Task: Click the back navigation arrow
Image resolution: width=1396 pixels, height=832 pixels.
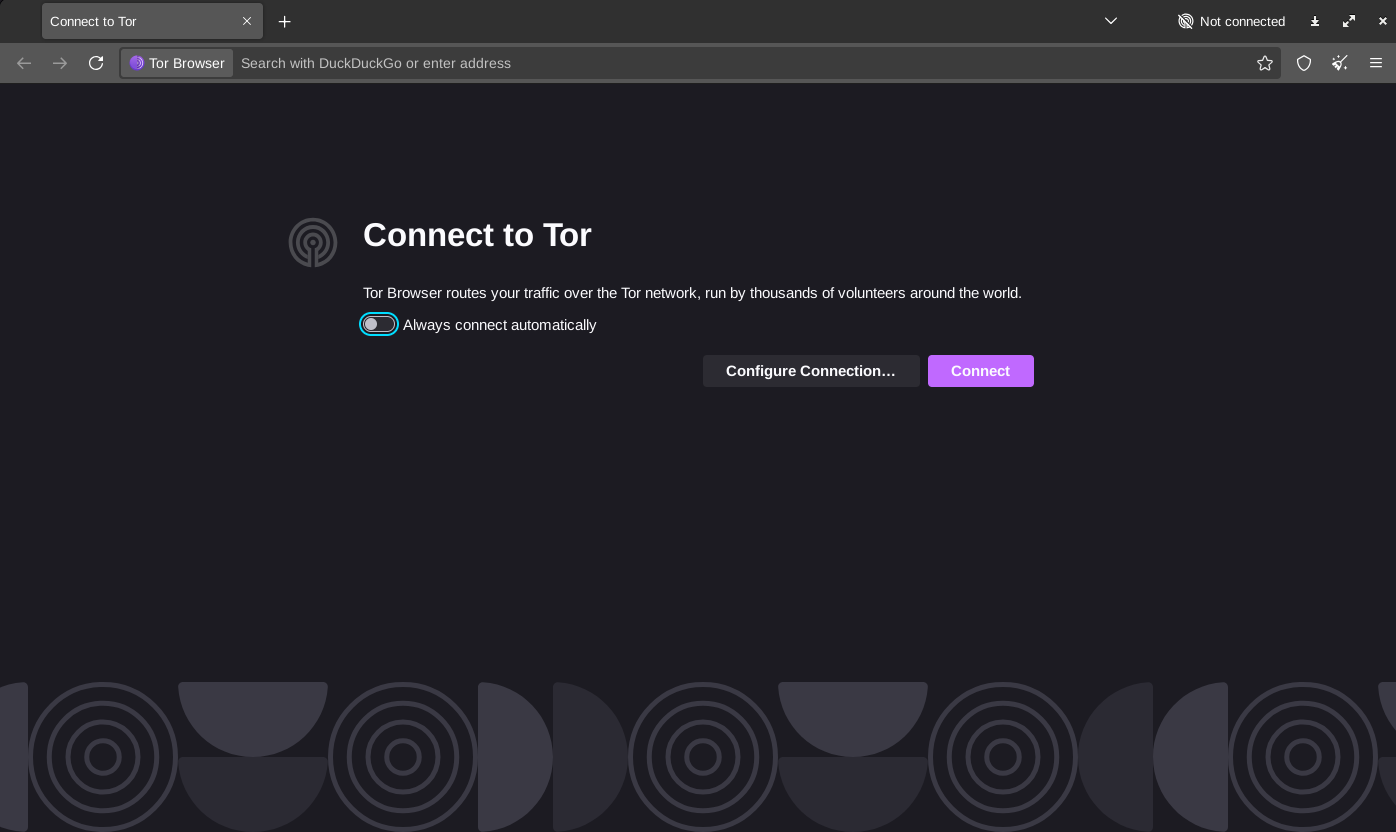Action: [24, 63]
